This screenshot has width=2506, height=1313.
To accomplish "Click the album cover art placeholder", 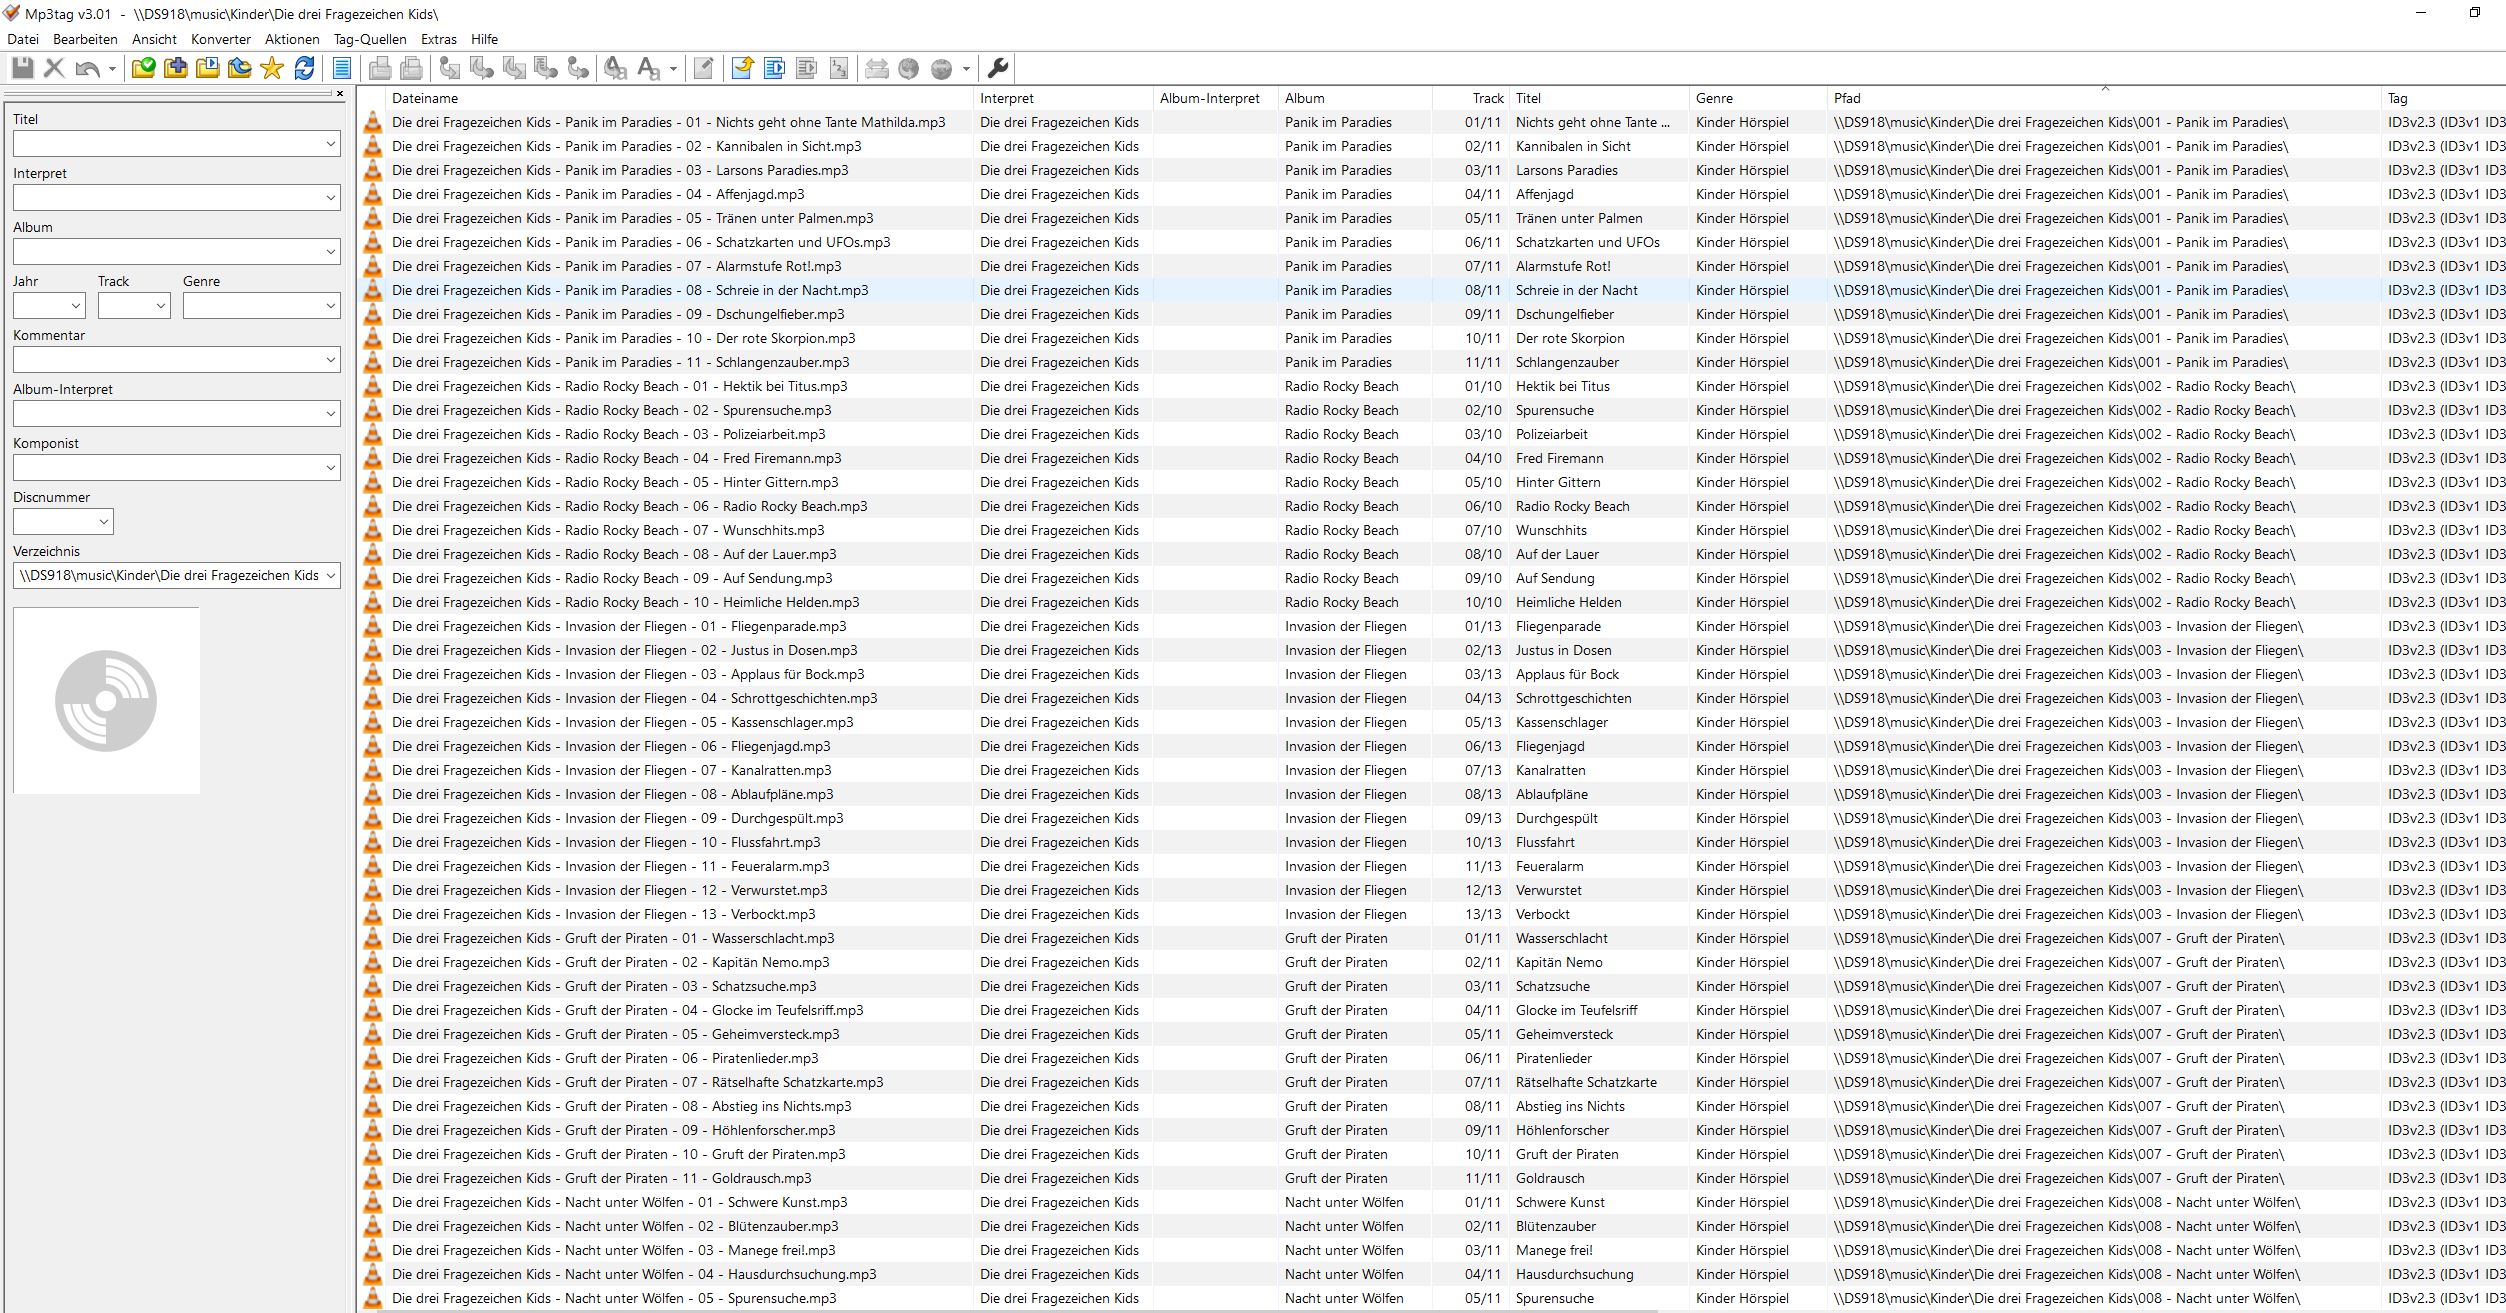I will click(x=106, y=700).
